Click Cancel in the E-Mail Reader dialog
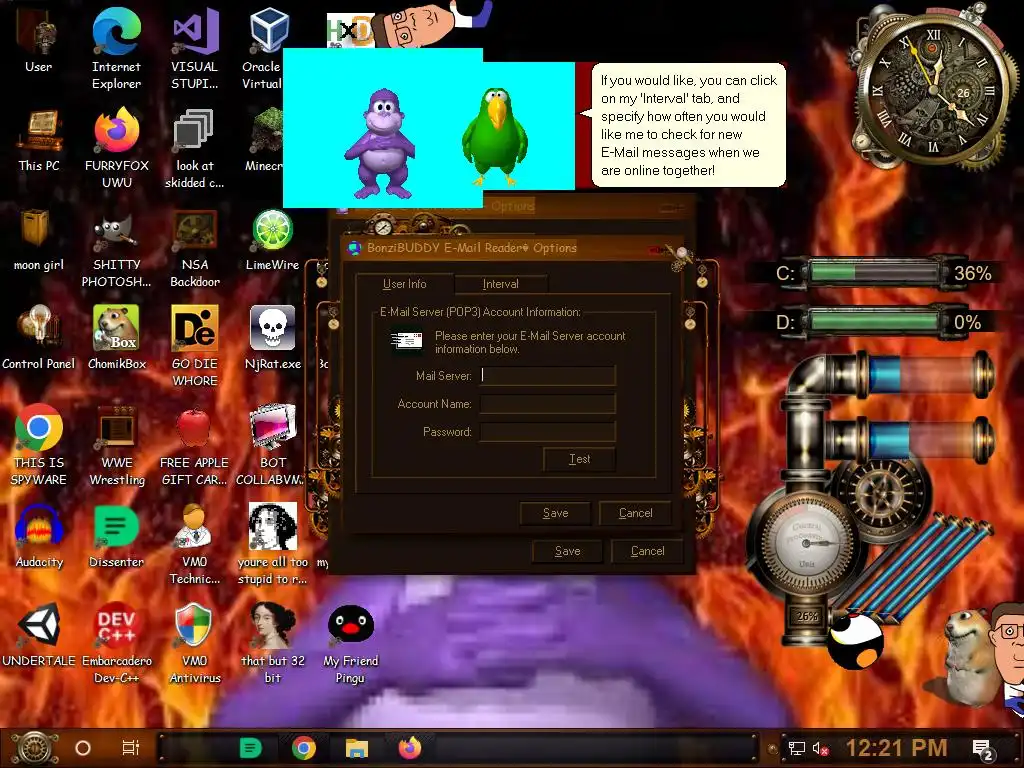1024x768 pixels. (x=635, y=513)
